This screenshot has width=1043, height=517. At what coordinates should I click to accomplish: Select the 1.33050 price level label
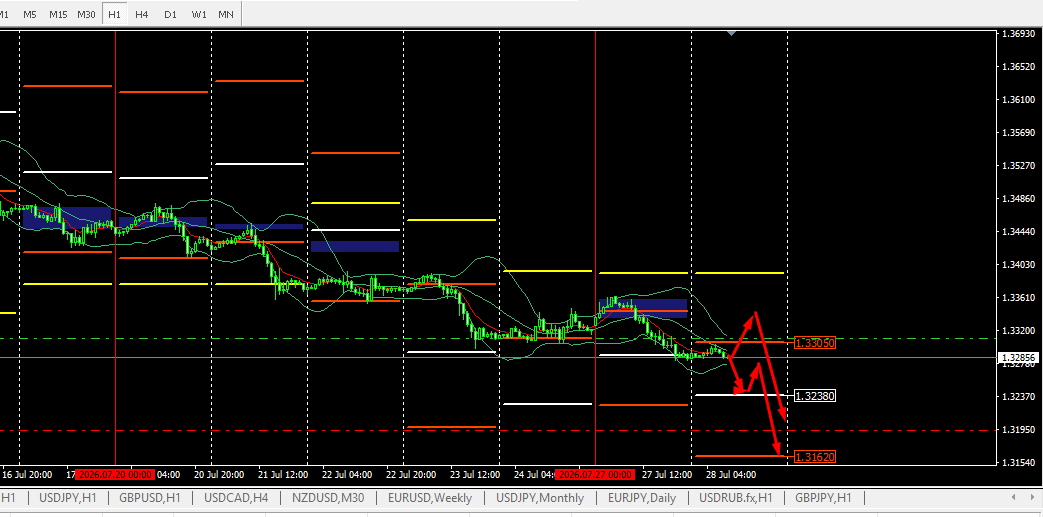(x=814, y=343)
